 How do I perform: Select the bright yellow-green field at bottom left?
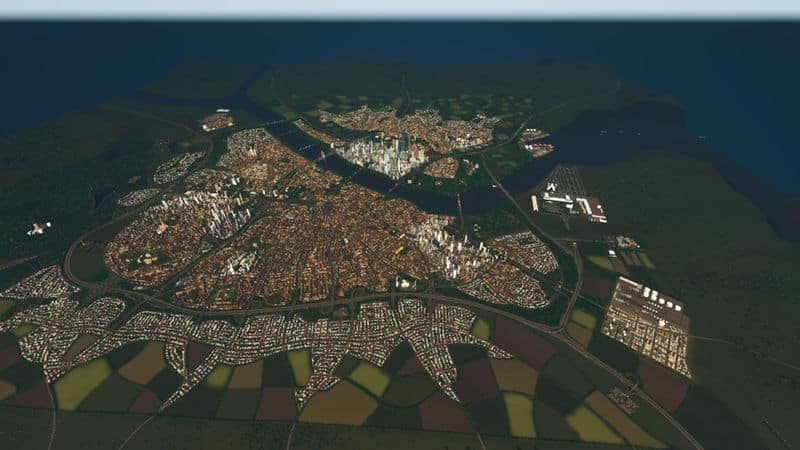tap(82, 383)
